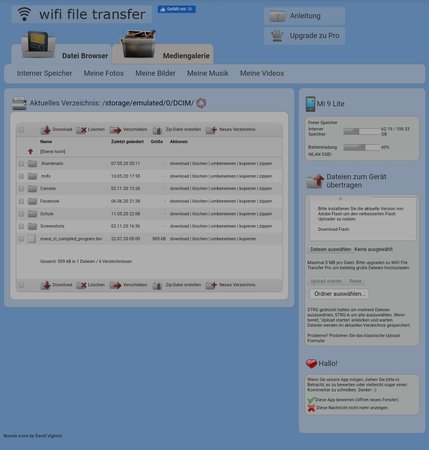Click the Dateien auswählen button

tap(330, 249)
